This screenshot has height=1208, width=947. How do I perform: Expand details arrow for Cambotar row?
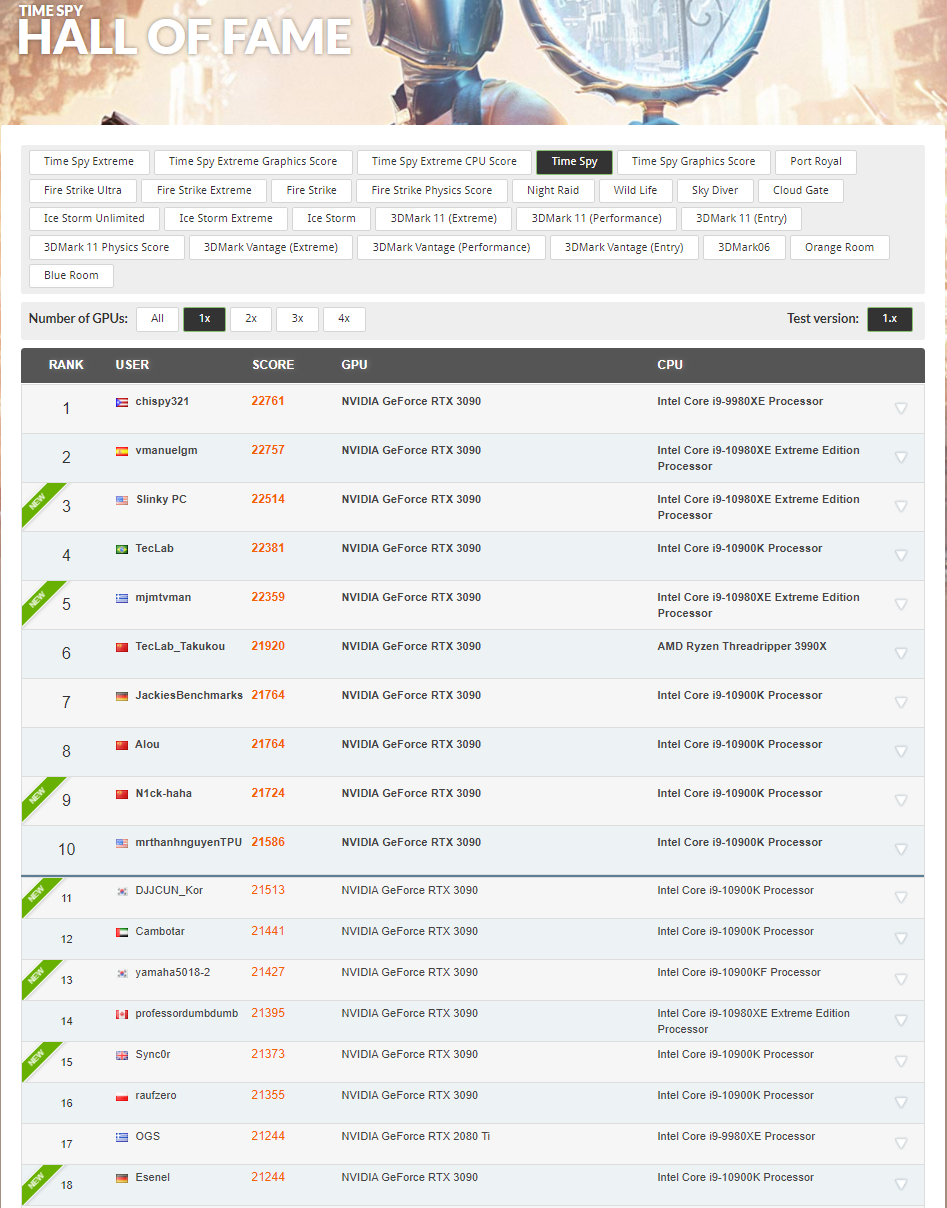(x=901, y=938)
